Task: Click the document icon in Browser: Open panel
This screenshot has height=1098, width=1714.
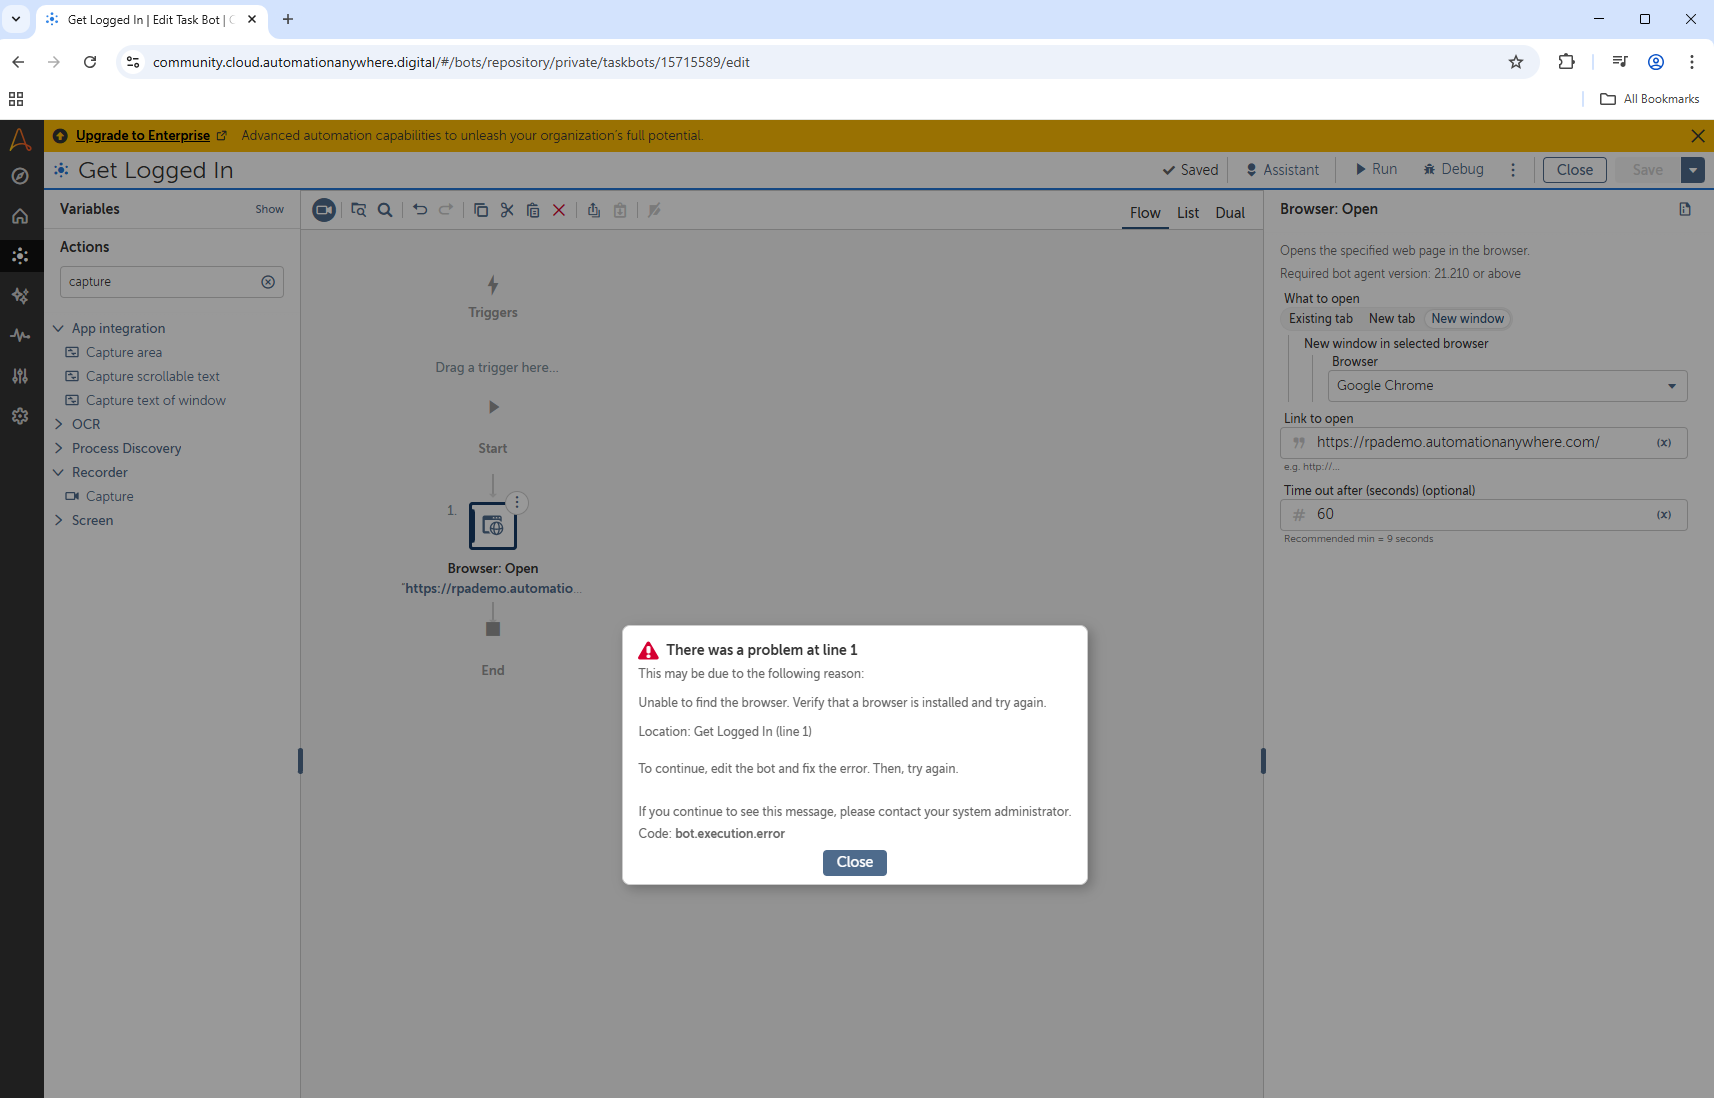Action: point(1685,209)
